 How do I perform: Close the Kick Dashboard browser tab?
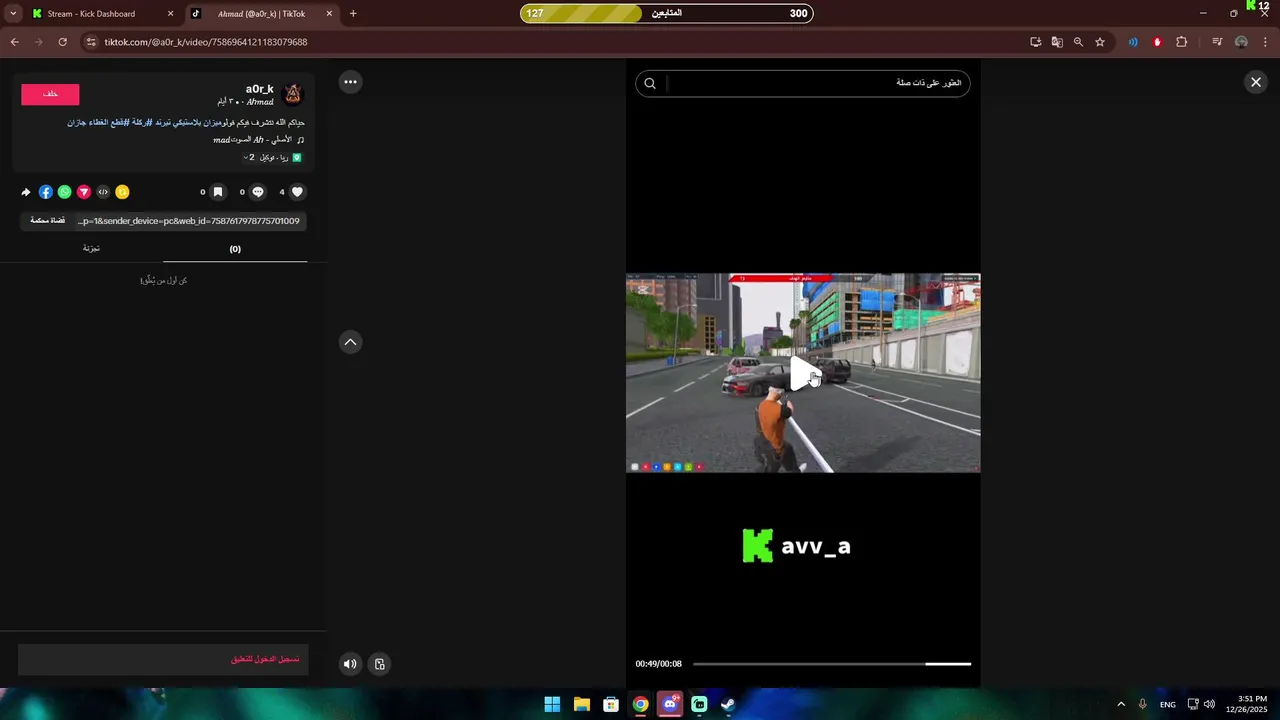pos(170,14)
